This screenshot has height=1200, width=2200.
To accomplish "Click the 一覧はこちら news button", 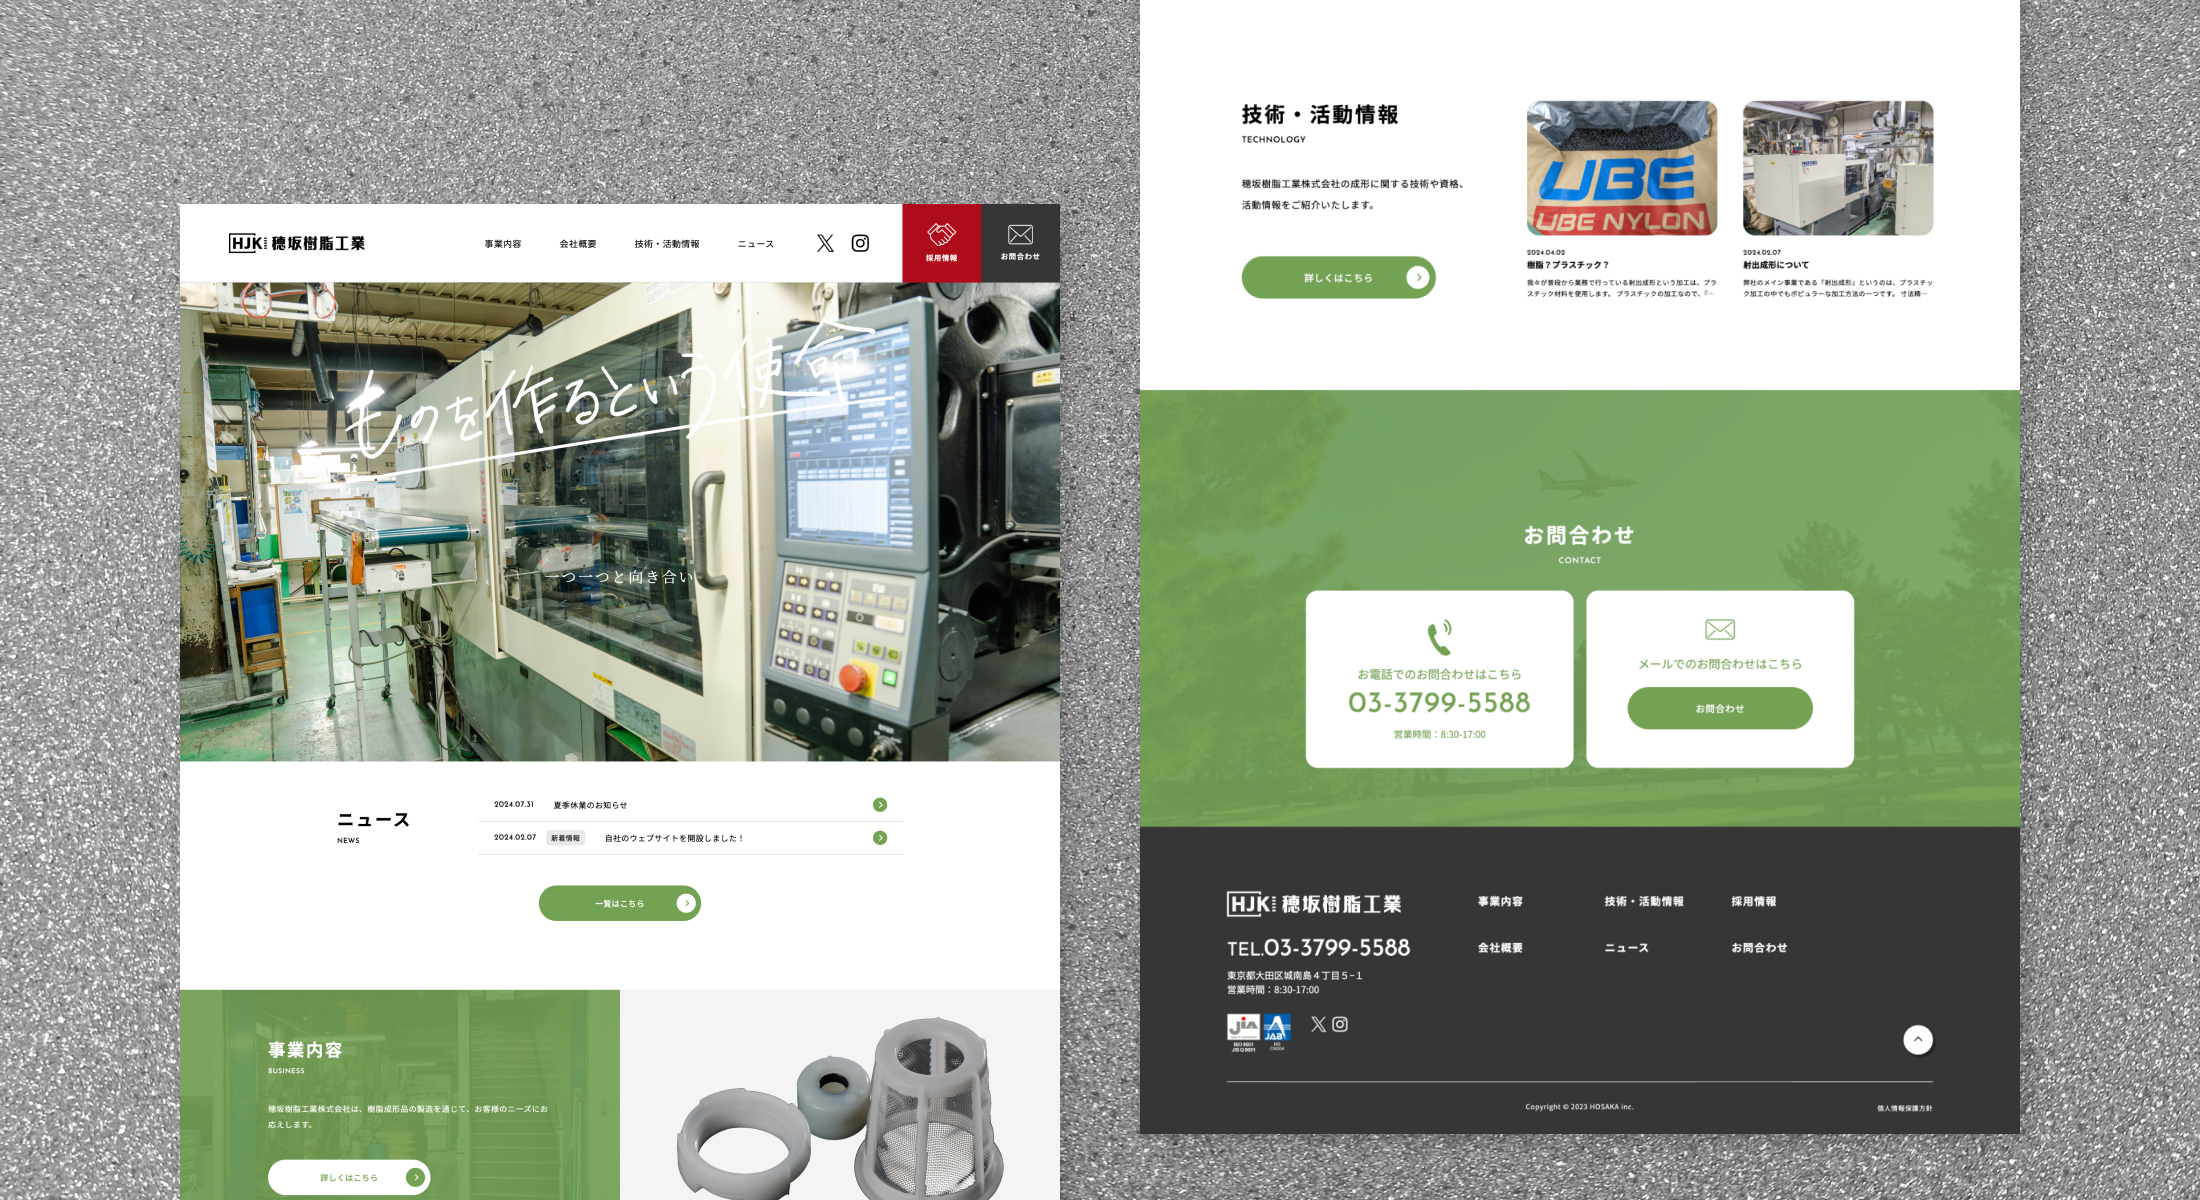I will [x=619, y=902].
